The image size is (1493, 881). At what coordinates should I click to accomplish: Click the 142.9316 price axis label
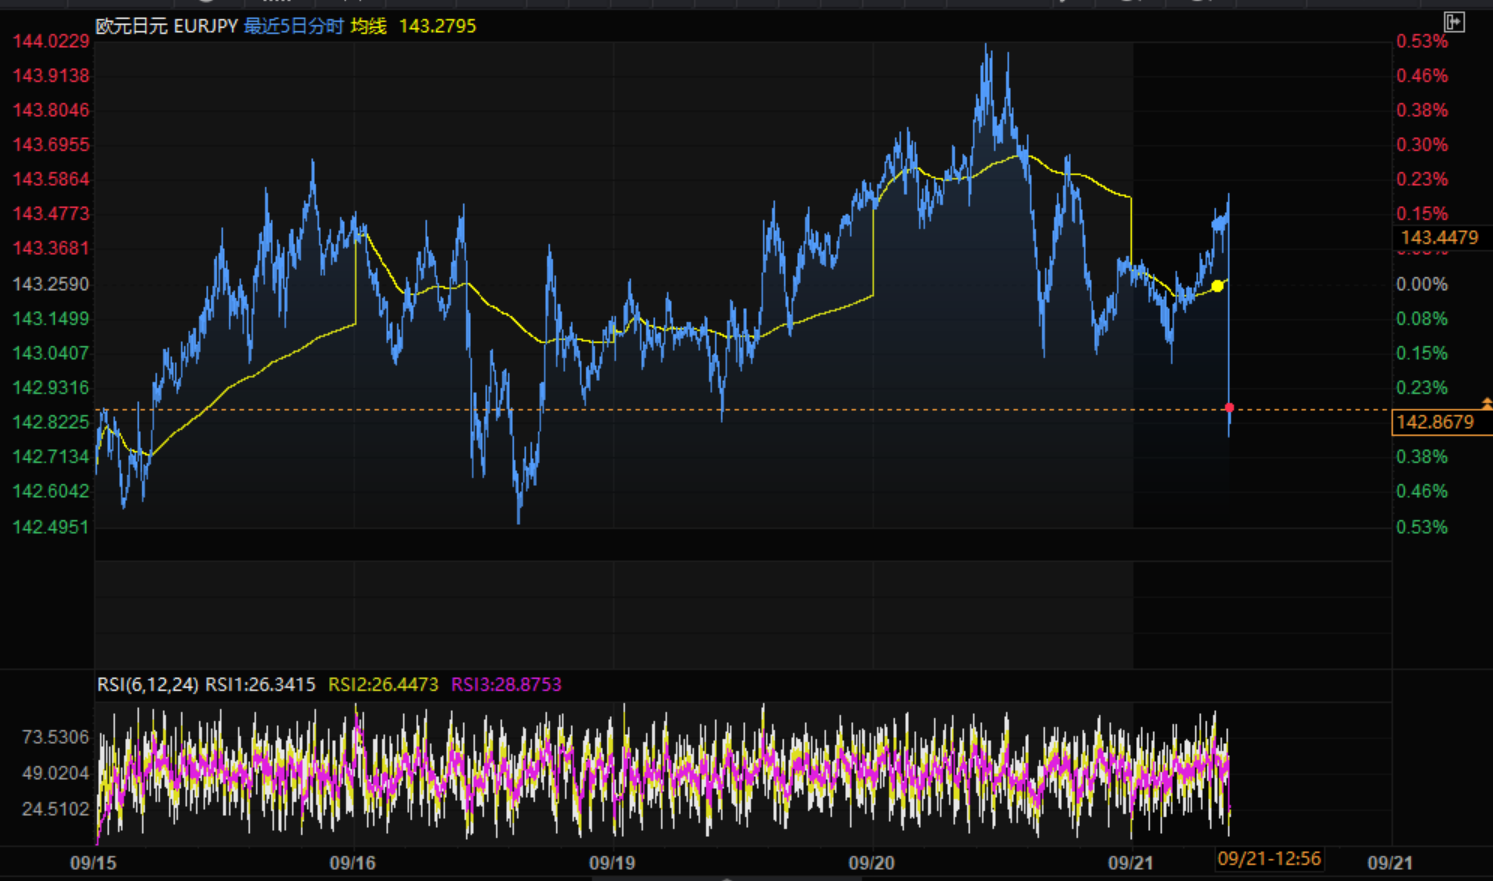51,388
